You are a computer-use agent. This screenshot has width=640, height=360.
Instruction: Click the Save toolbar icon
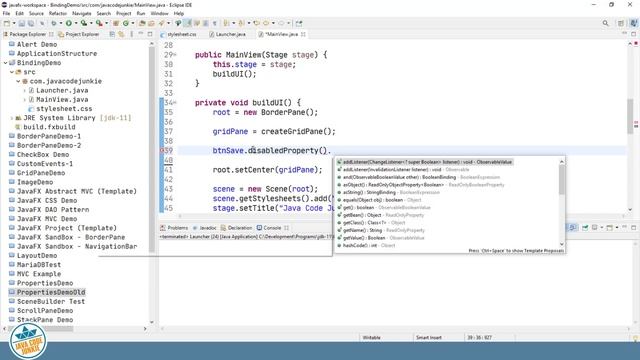pyautogui.click(x=22, y=23)
